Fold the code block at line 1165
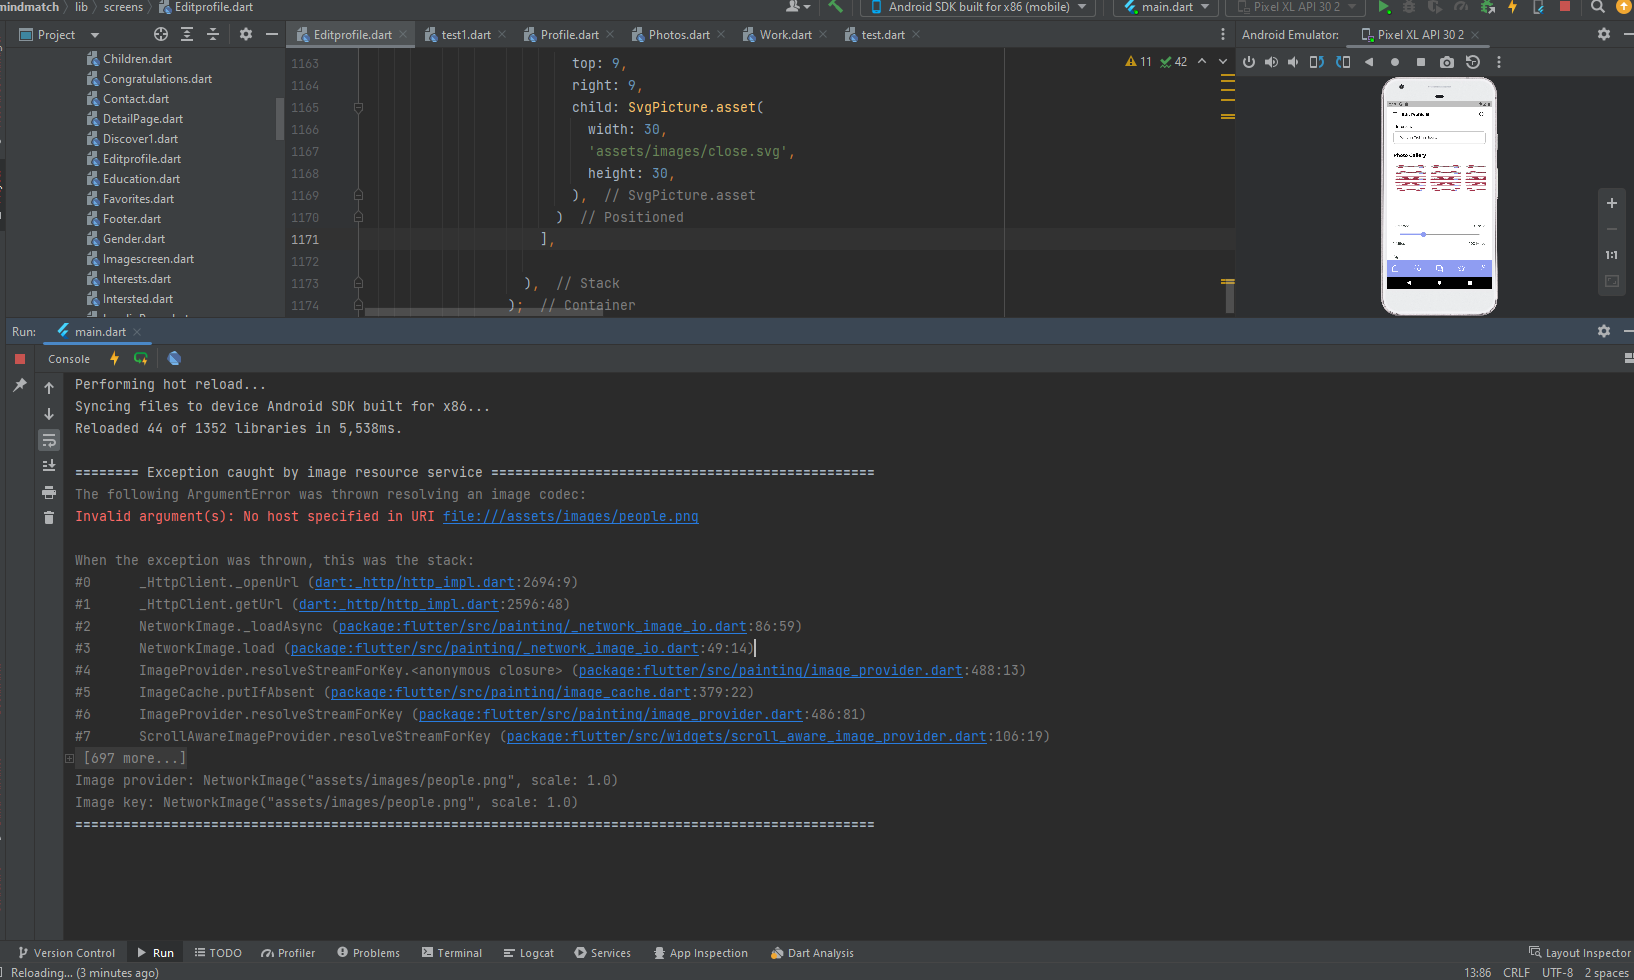The height and width of the screenshot is (980, 1634). point(358,108)
